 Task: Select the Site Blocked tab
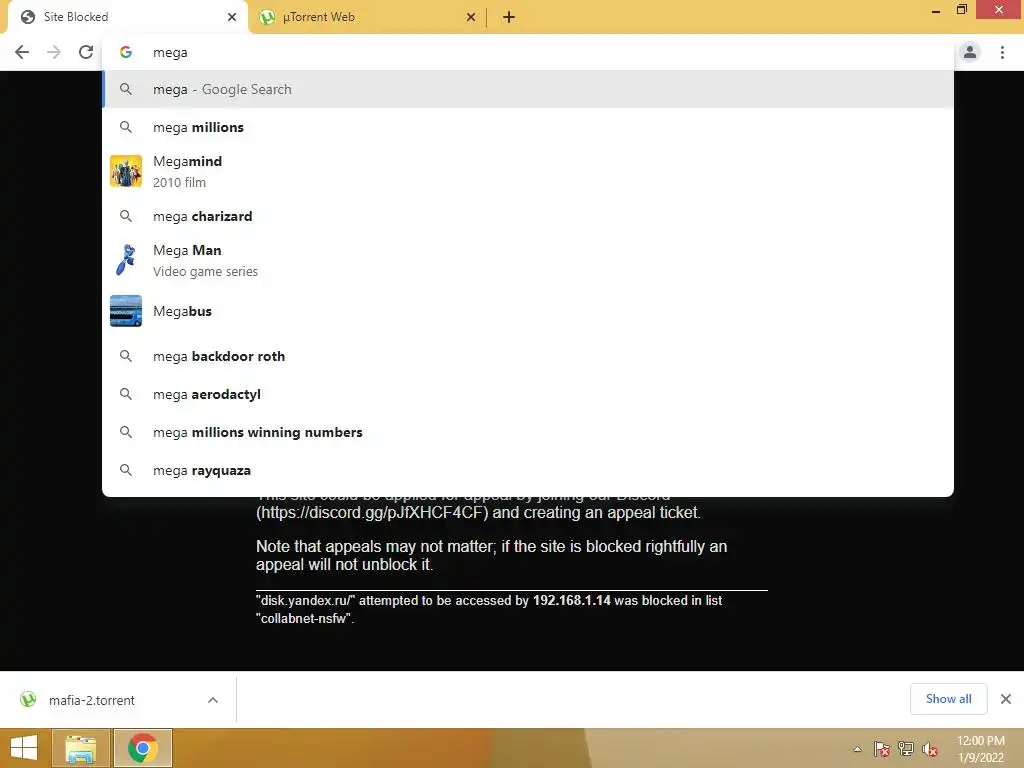(127, 17)
